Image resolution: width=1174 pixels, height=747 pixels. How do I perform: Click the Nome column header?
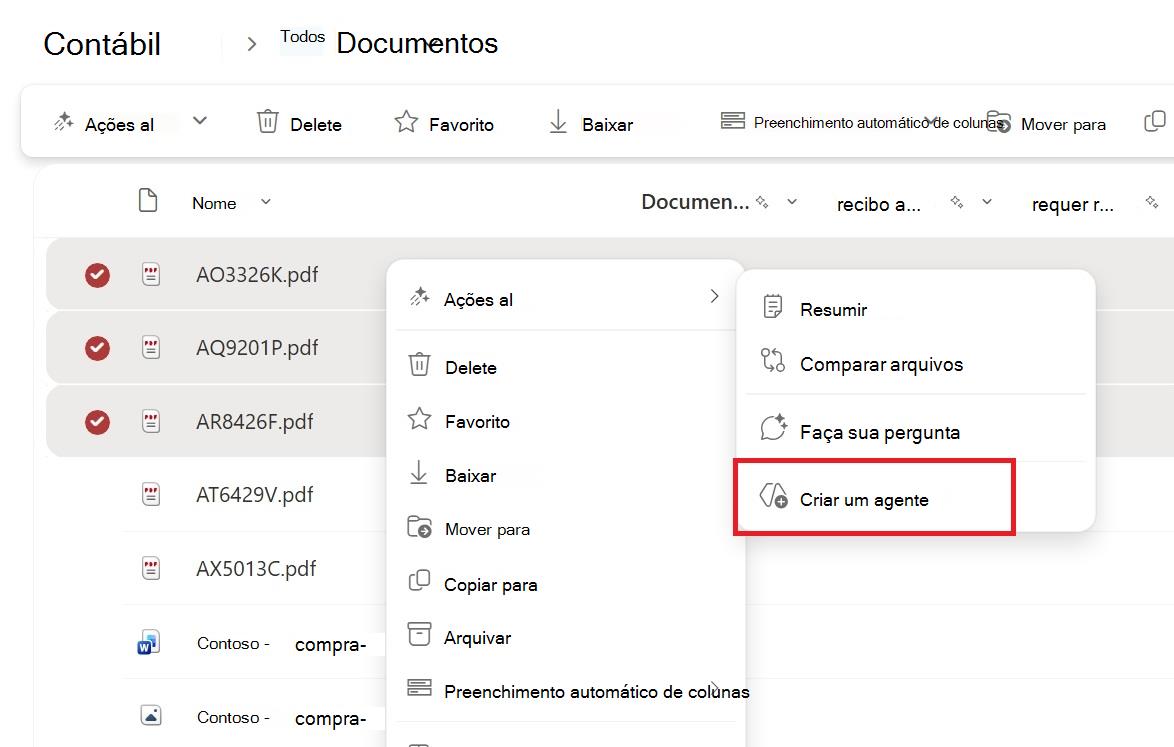[x=214, y=203]
